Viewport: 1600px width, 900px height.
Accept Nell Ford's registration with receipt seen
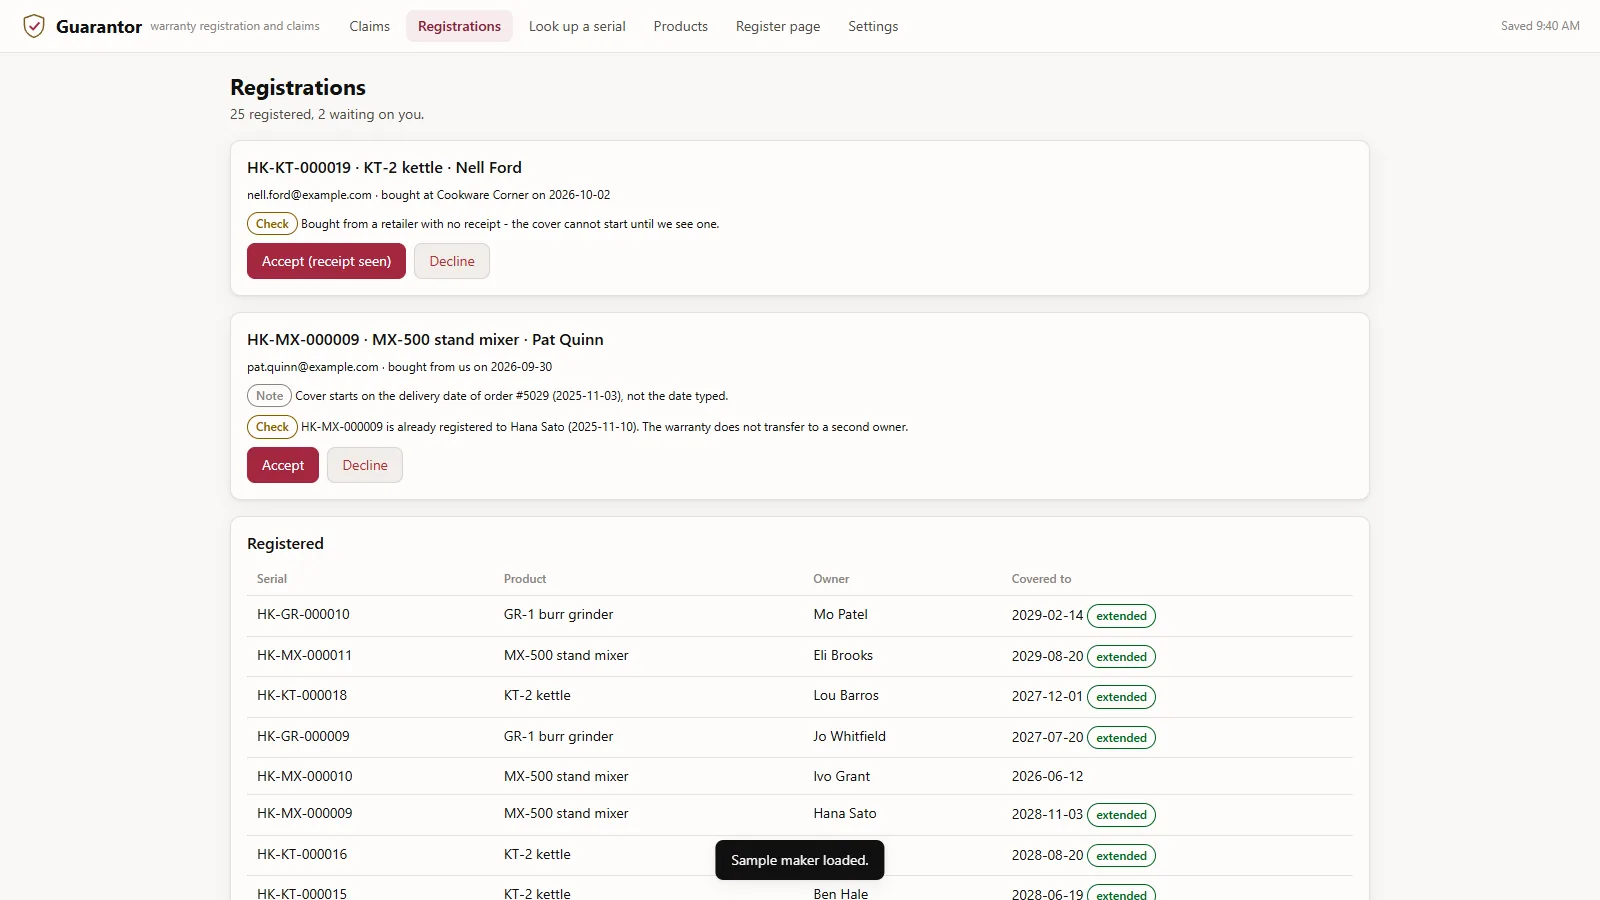point(326,261)
